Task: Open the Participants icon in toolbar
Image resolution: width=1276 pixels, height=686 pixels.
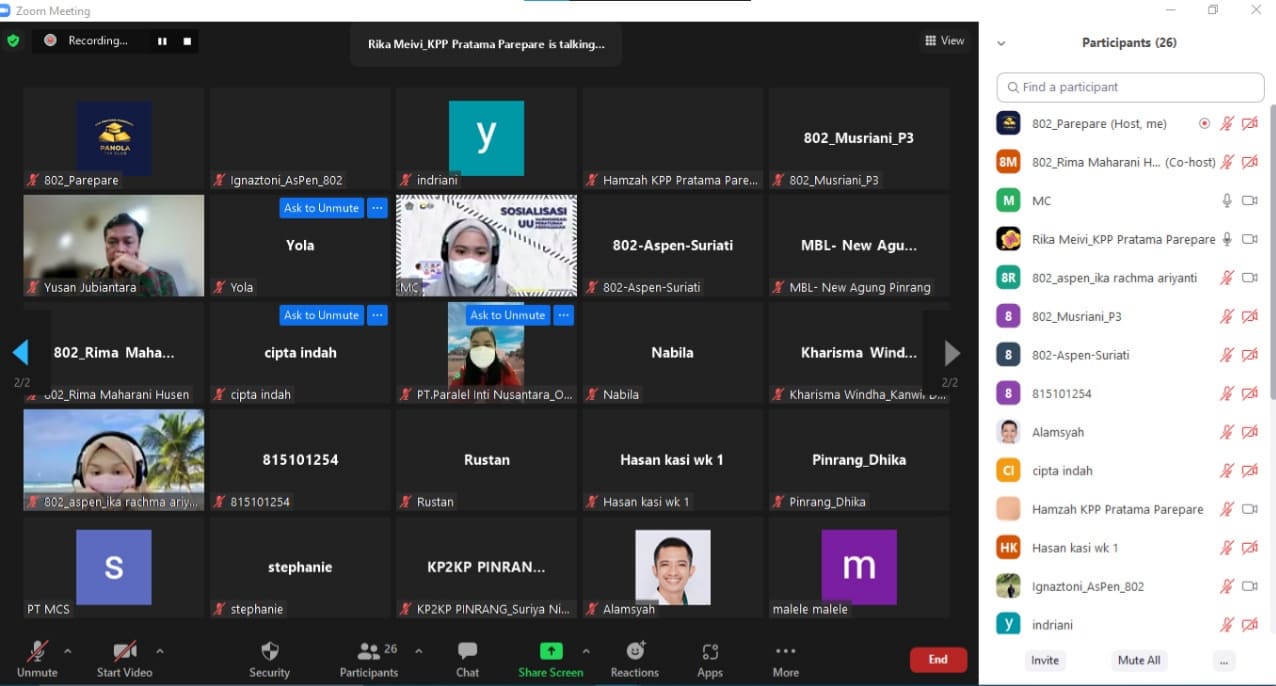Action: (368, 652)
